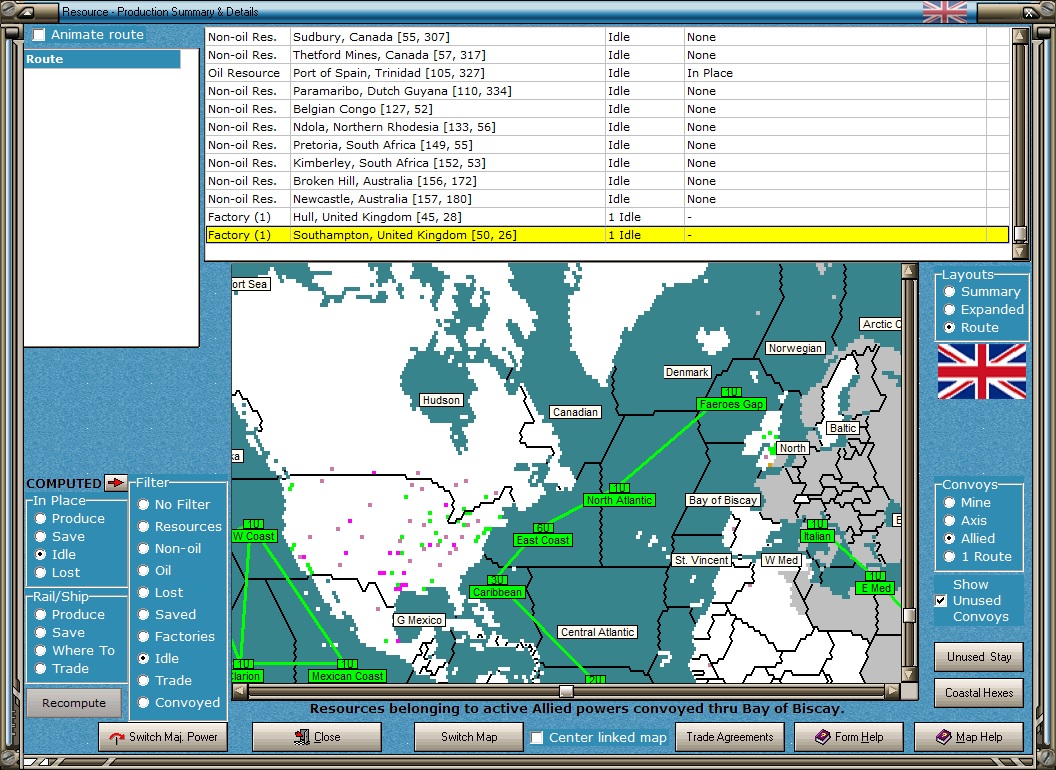Click the small Union Jack in title bar

[x=944, y=12]
